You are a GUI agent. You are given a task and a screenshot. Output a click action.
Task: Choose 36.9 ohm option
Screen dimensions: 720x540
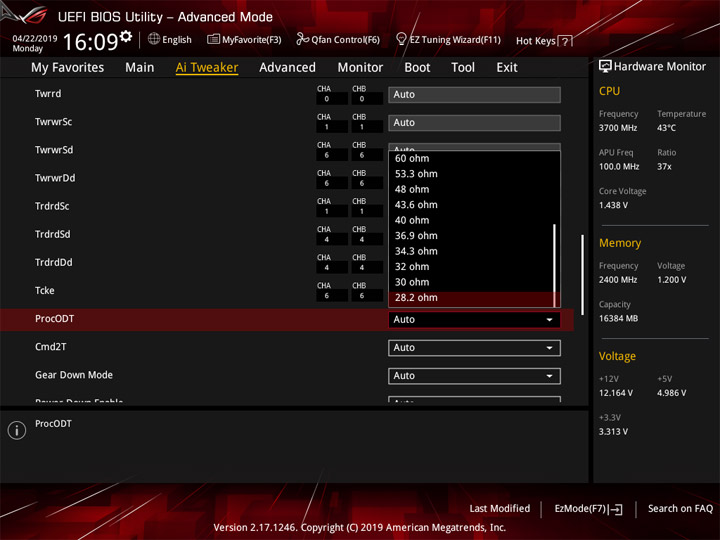tap(471, 236)
